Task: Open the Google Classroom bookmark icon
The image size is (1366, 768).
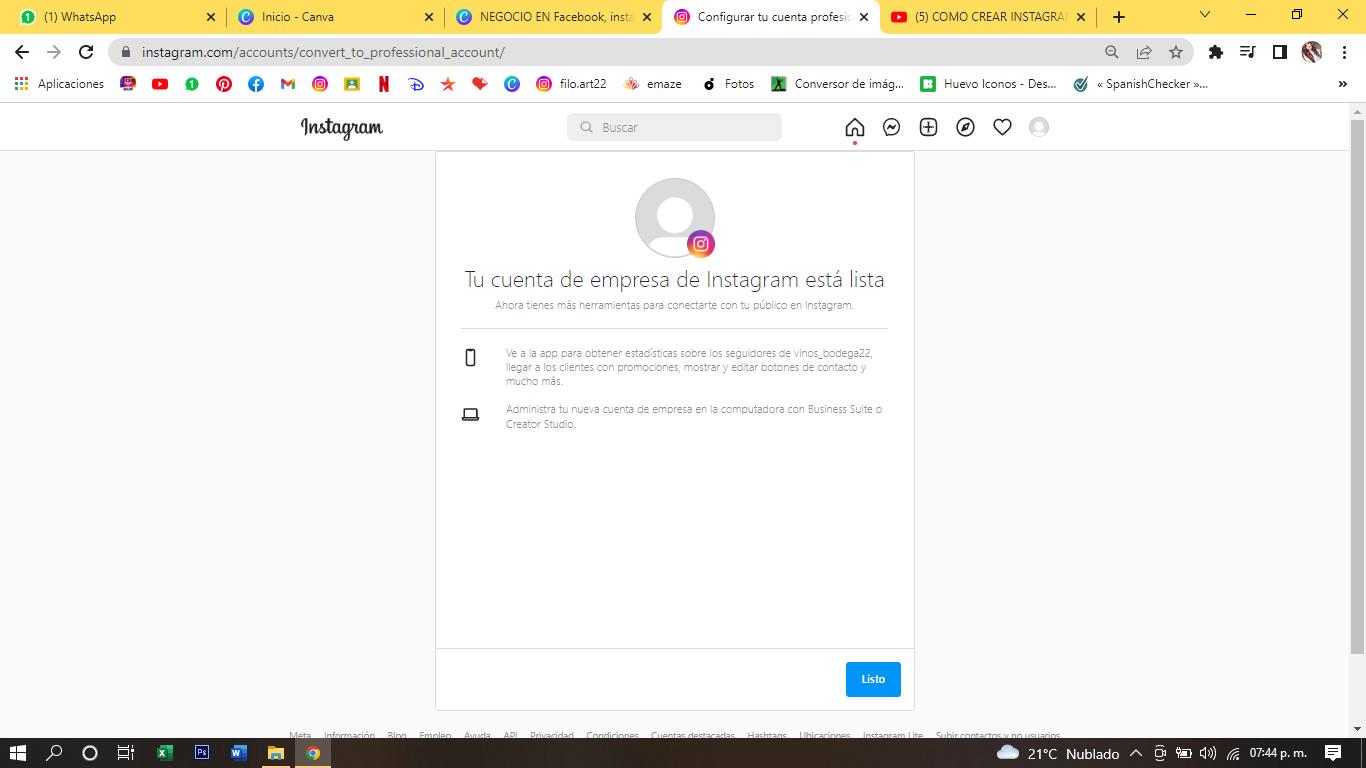Action: pos(352,84)
